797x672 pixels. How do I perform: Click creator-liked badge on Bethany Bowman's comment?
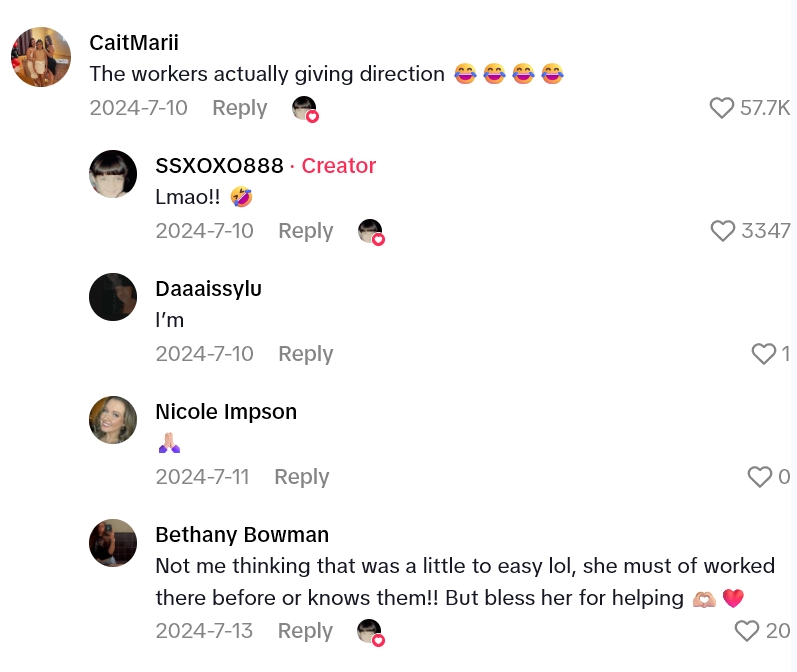pos(371,632)
